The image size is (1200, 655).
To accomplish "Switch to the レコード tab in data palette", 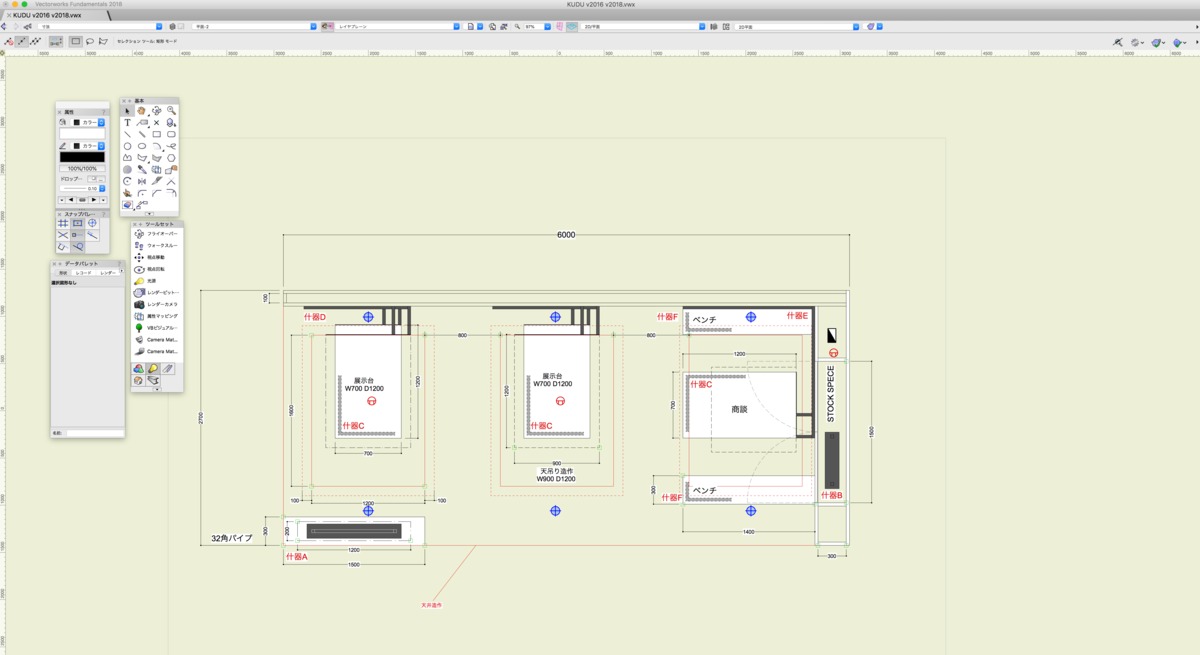I will point(84,273).
